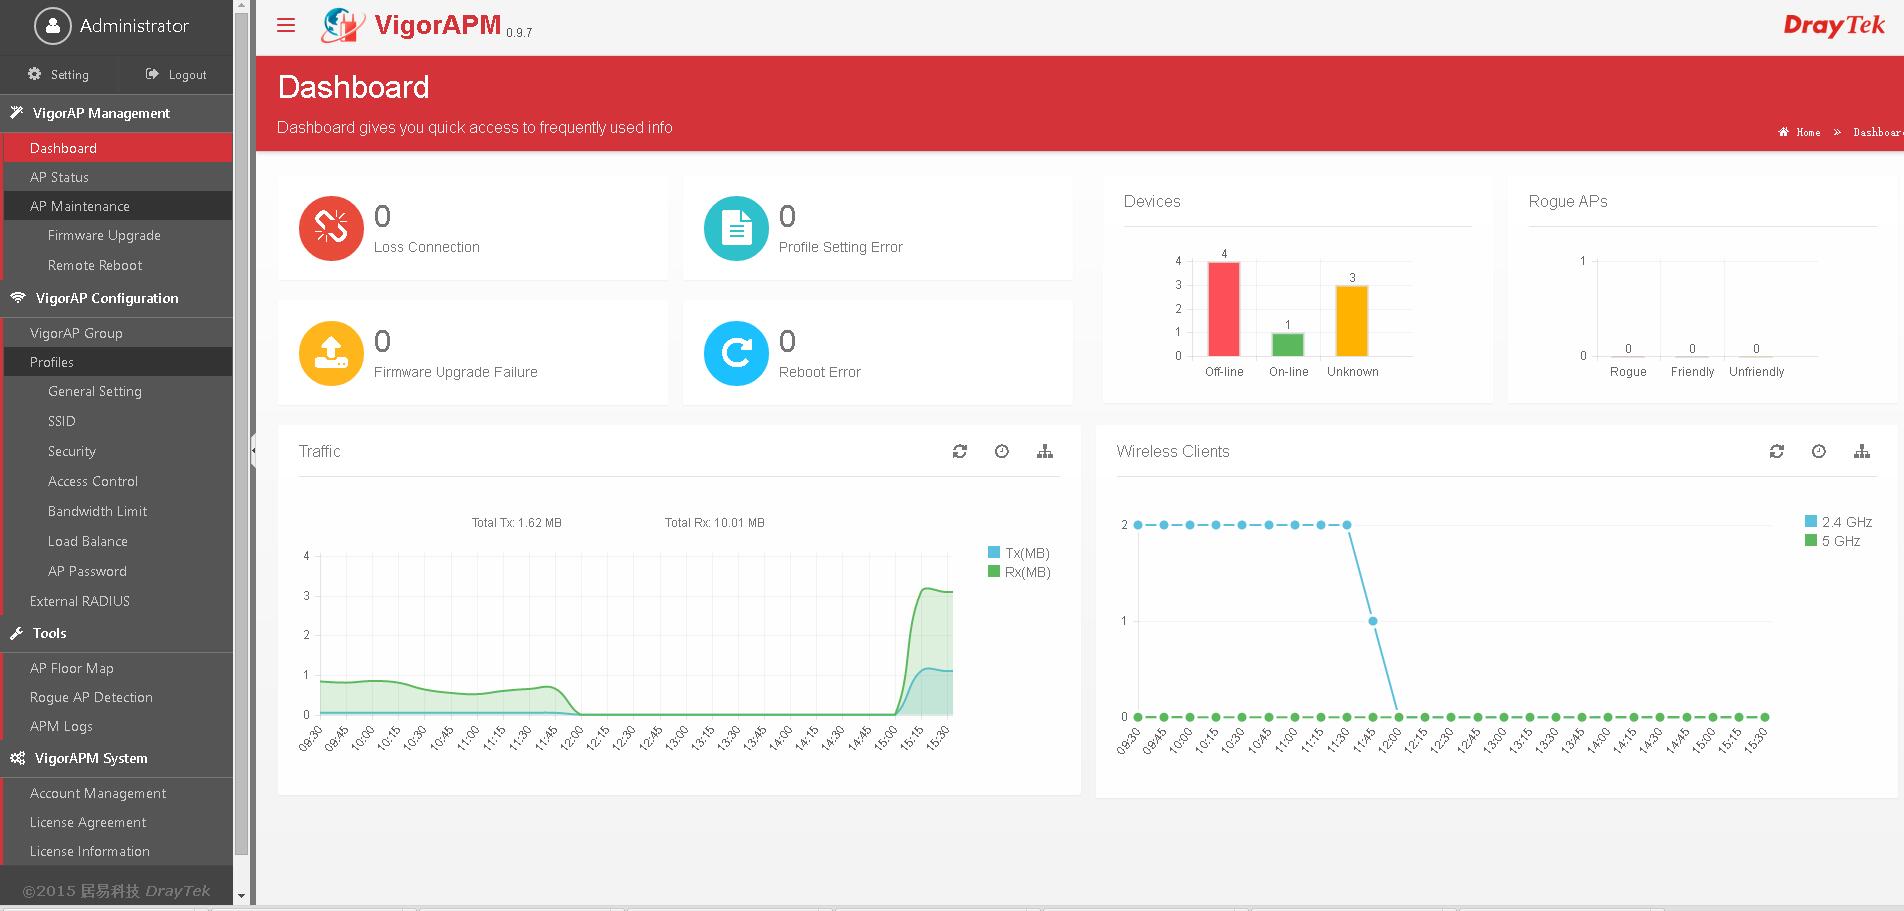Open the Traffic chart time range clock
Screen dimensions: 1904x911
1002,452
